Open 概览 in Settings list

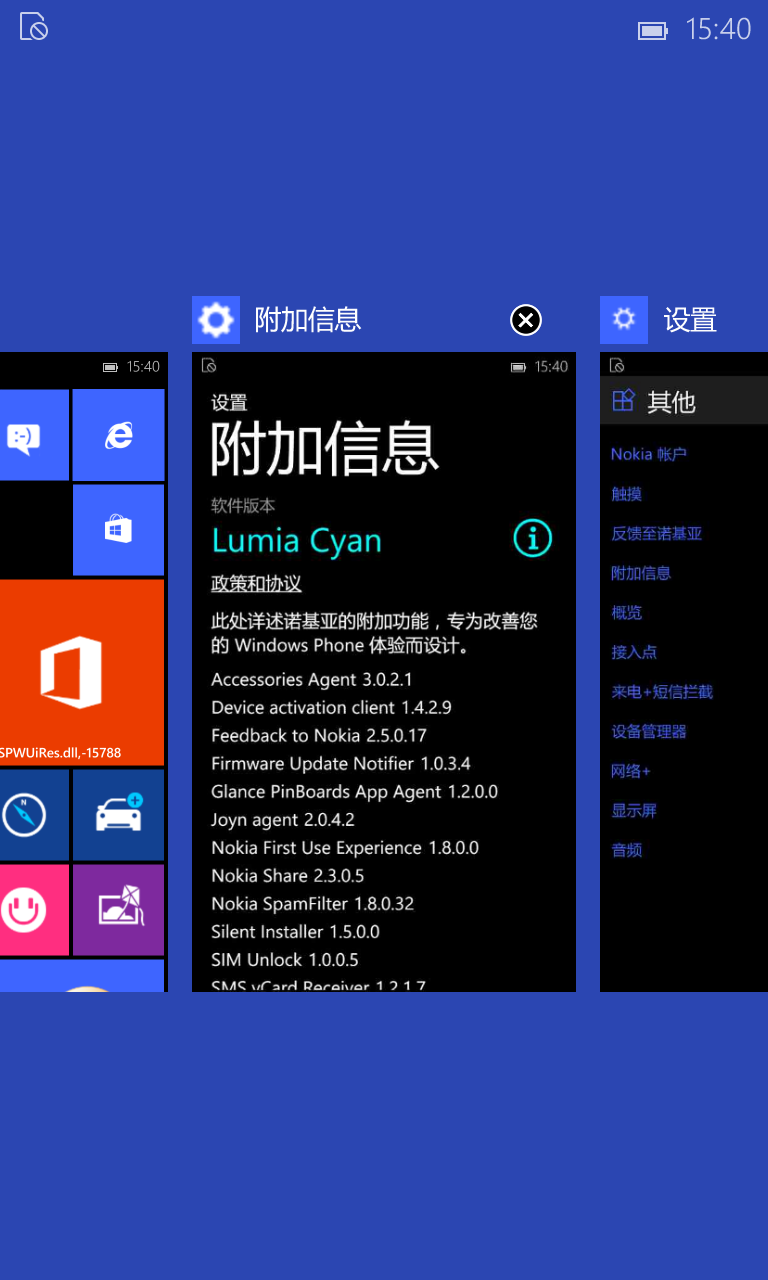627,612
